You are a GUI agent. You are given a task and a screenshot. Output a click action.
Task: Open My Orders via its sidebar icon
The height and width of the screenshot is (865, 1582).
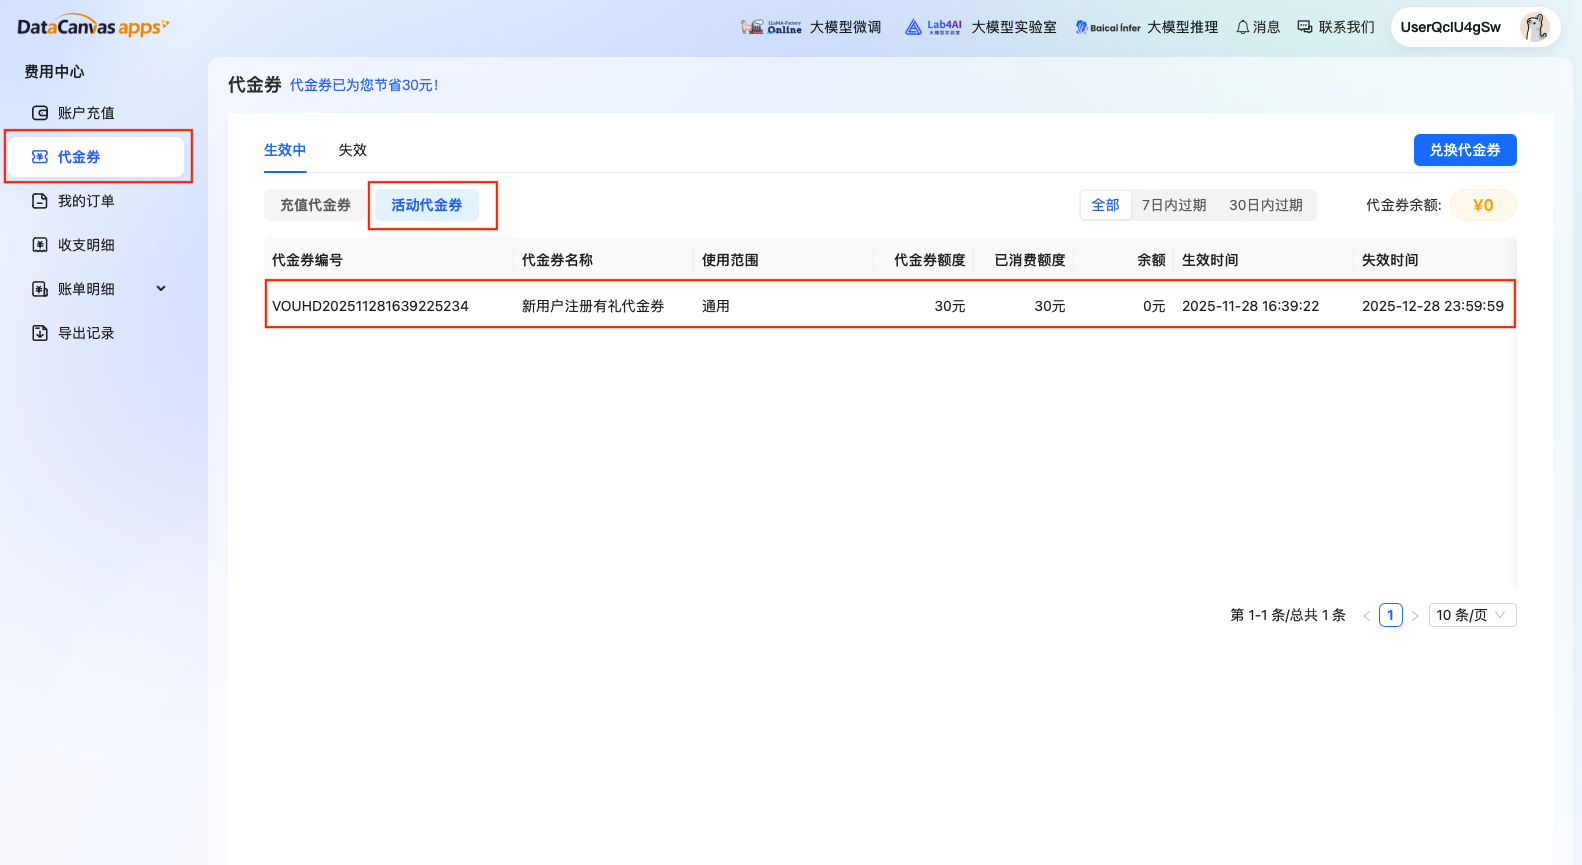(40, 201)
